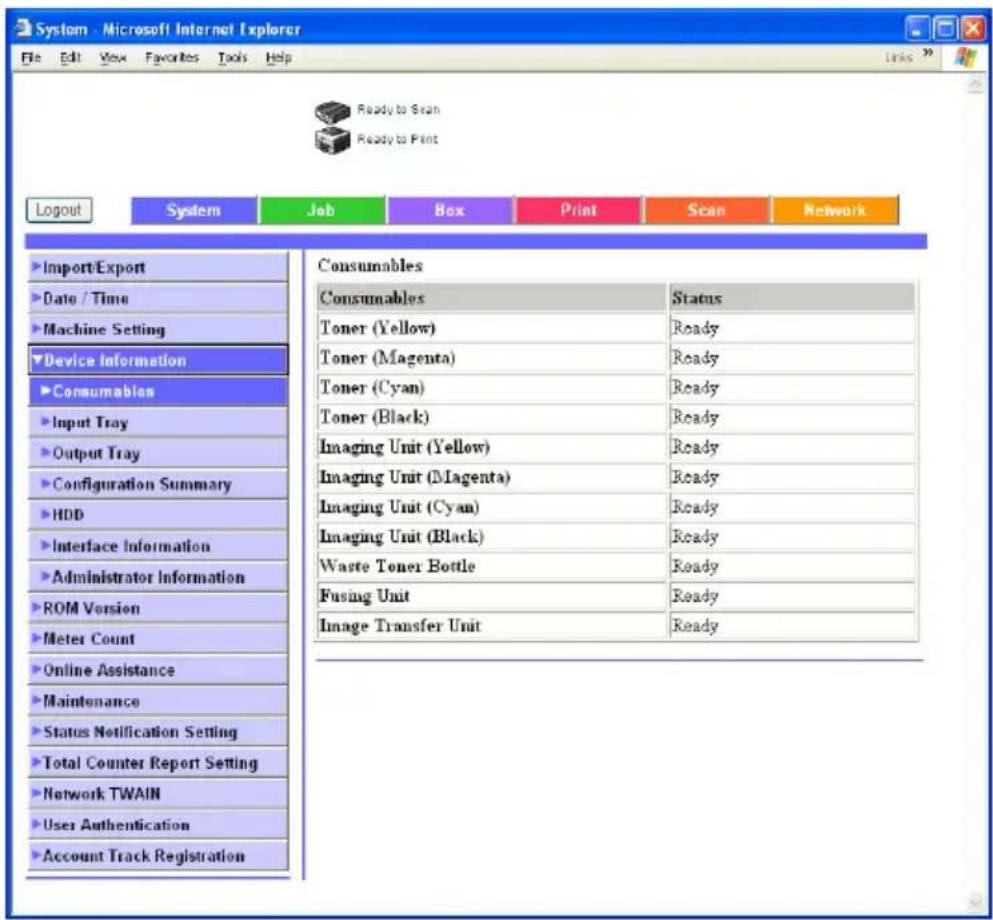Click the Toner (Black) row label
Image resolution: width=993 pixels, height=920 pixels.
click(375, 417)
